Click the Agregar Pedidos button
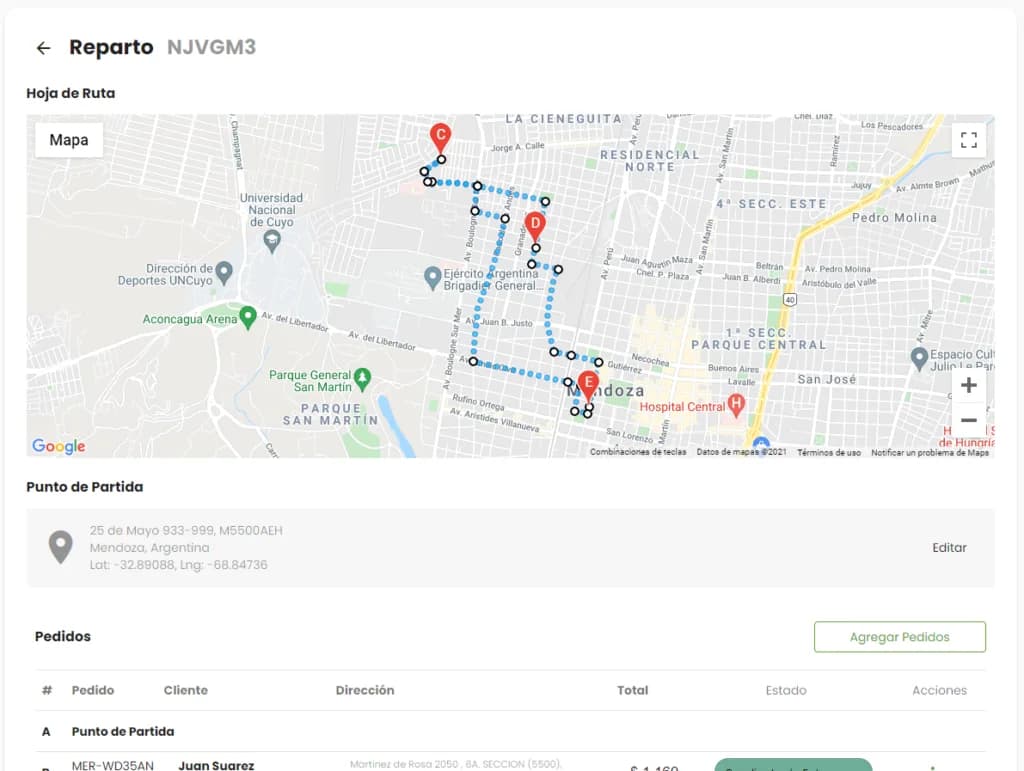 coord(899,637)
